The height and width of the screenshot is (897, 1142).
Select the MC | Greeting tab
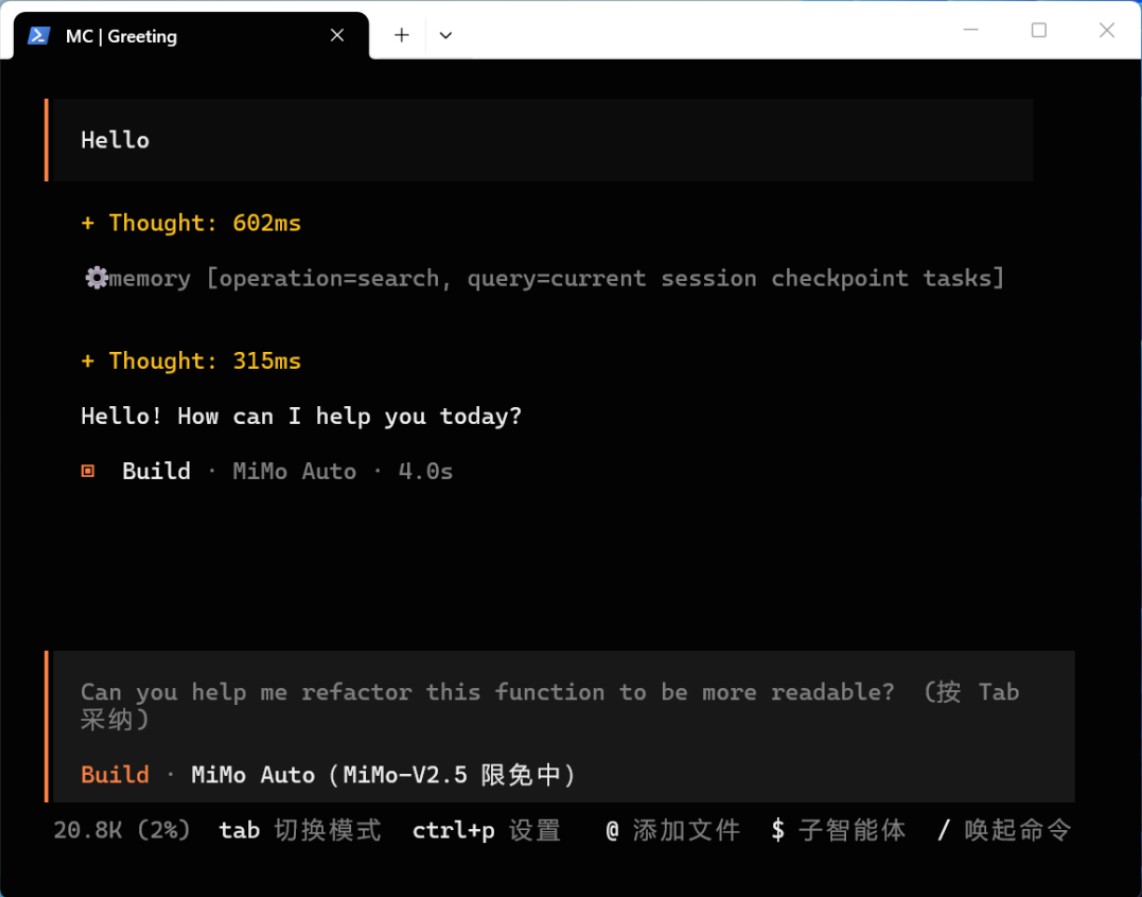[191, 36]
